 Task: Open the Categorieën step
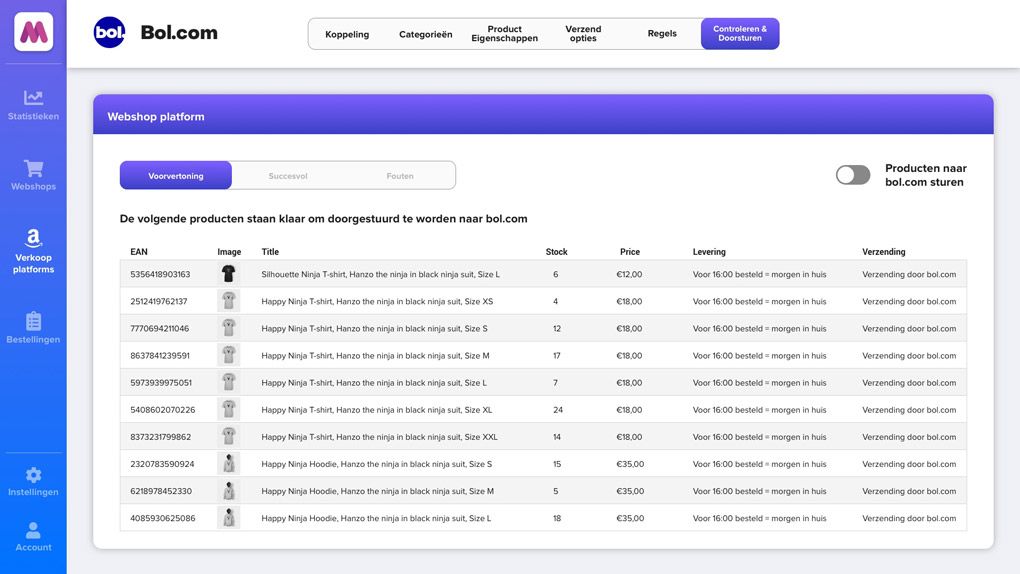(425, 34)
